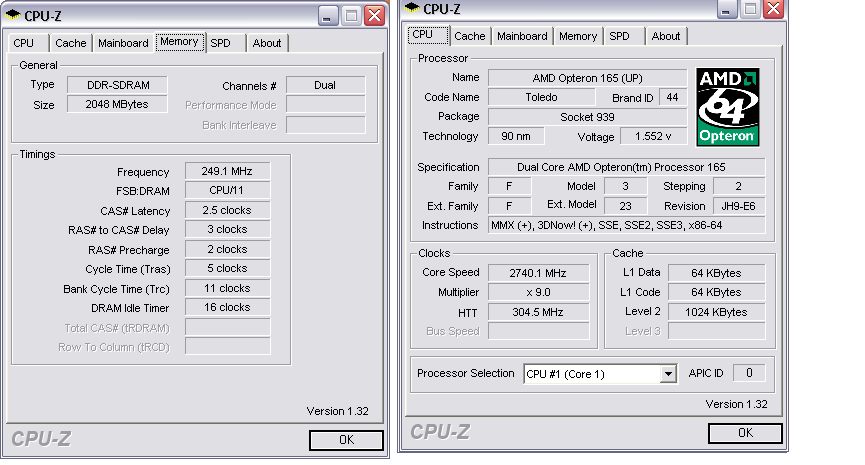Click the APIC ID value 0

pos(749,373)
